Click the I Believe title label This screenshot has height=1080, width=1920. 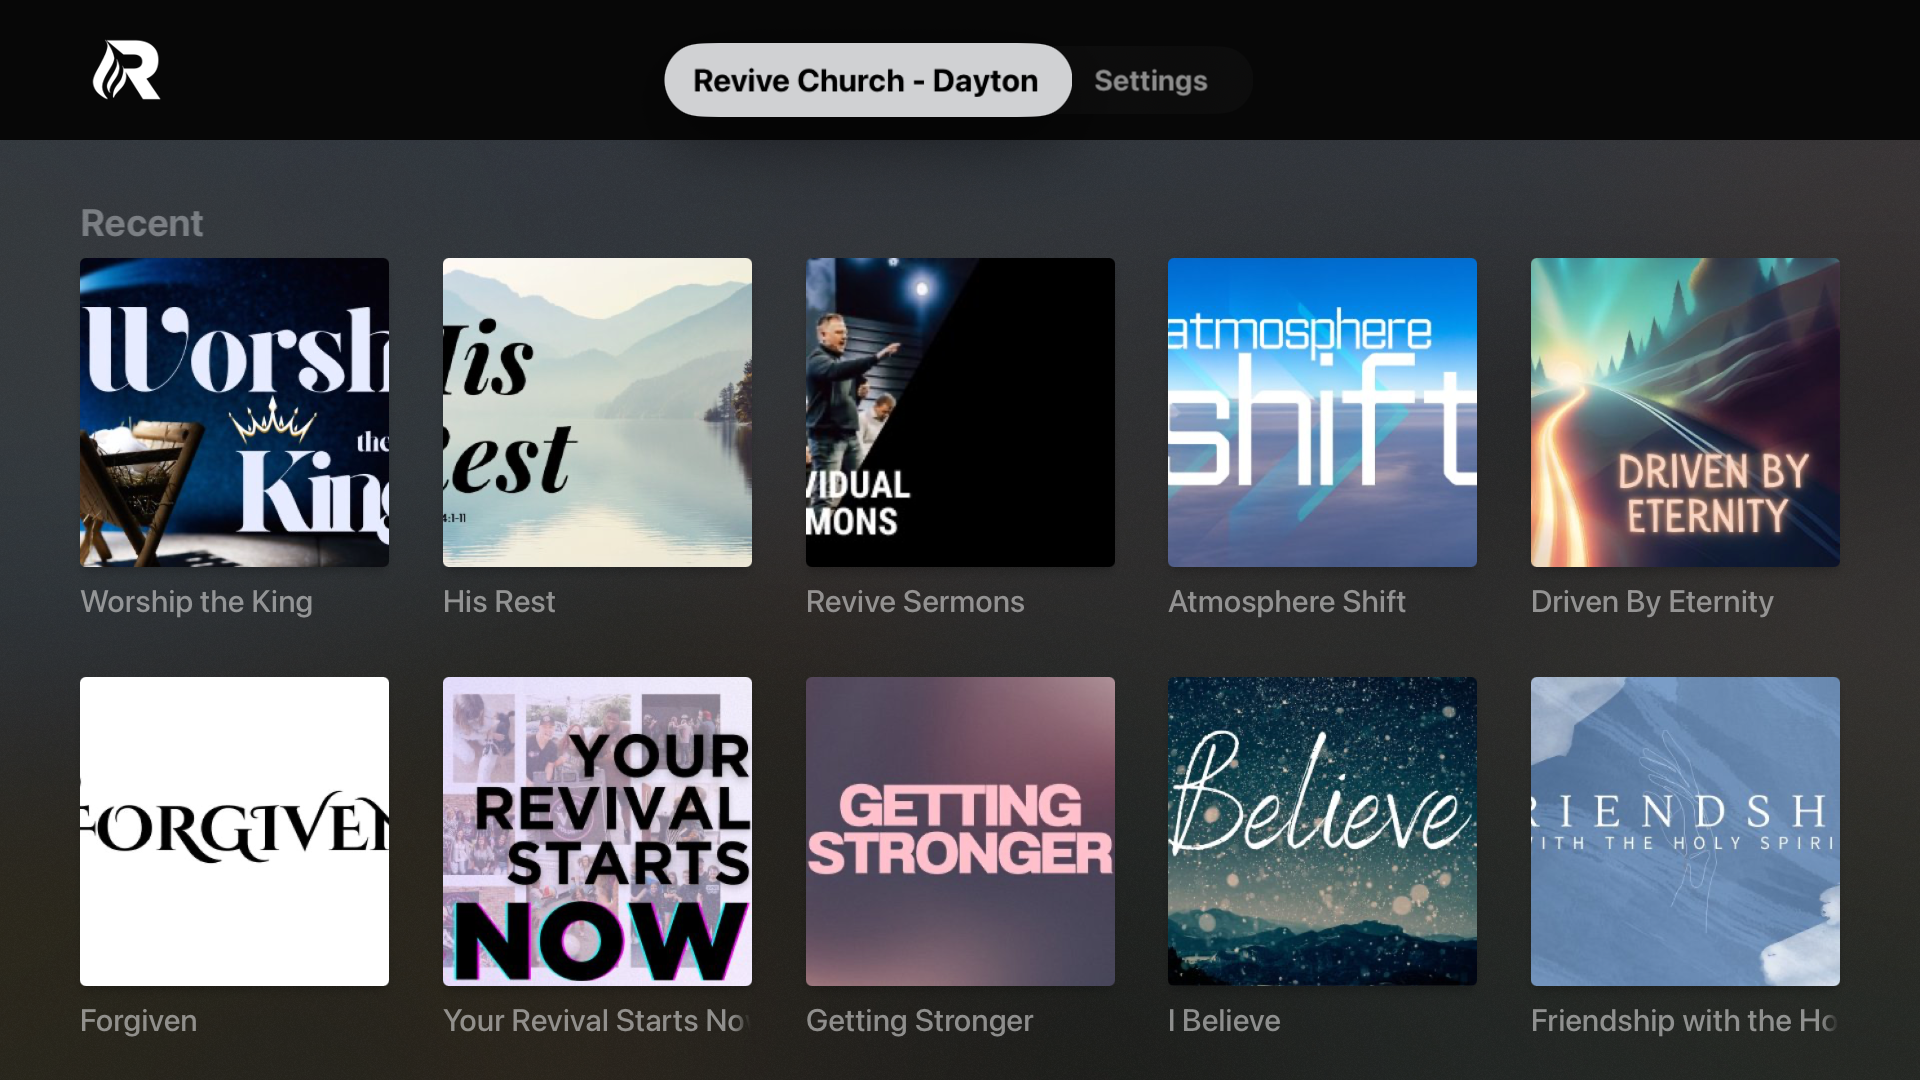1224,1021
